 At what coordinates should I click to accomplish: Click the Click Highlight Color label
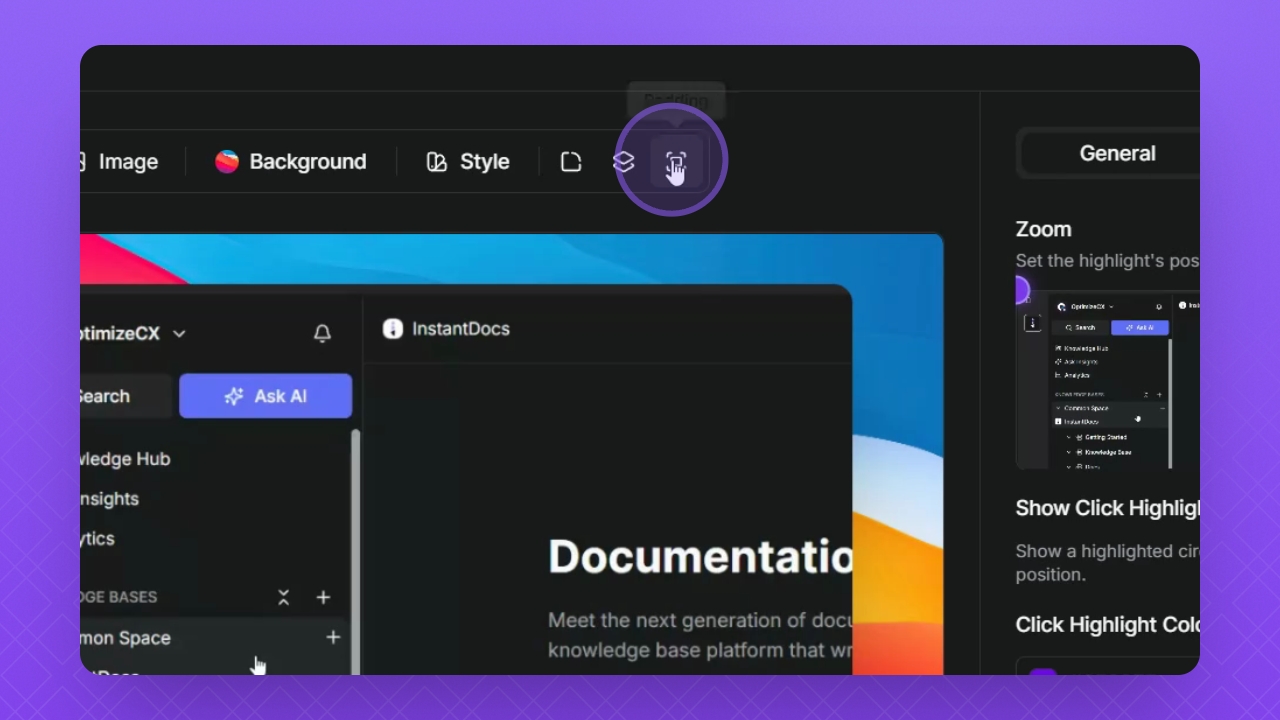1107,625
